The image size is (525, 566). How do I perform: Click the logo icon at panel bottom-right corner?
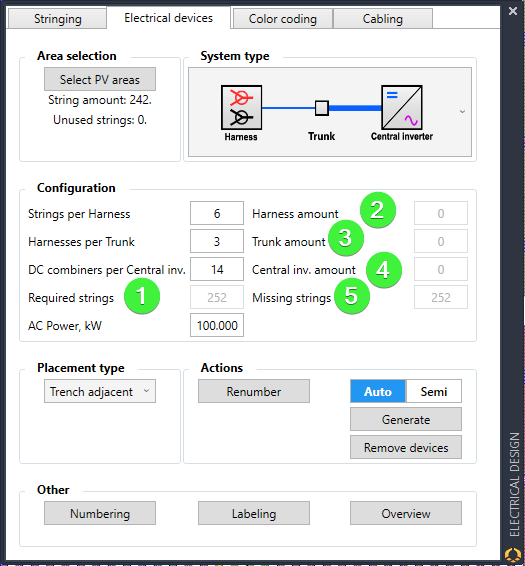point(513,554)
